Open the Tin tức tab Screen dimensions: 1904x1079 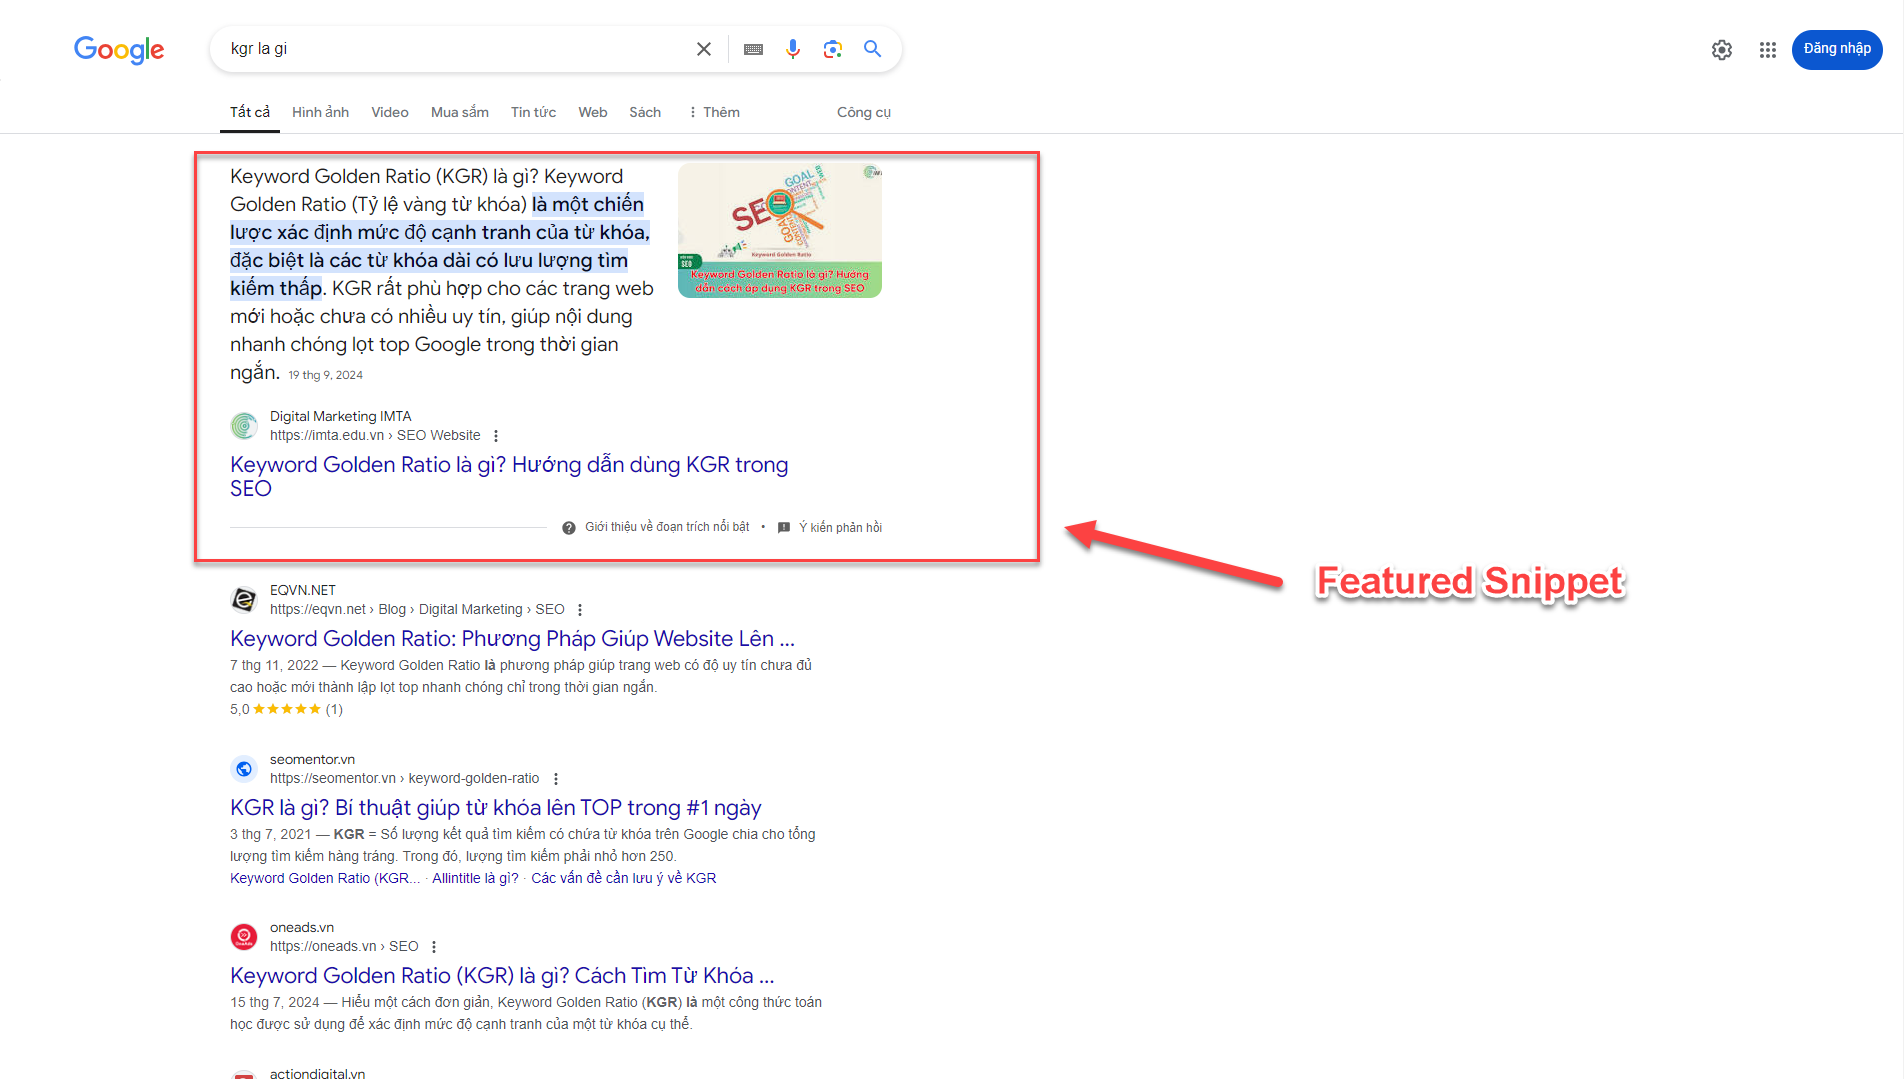click(x=533, y=112)
